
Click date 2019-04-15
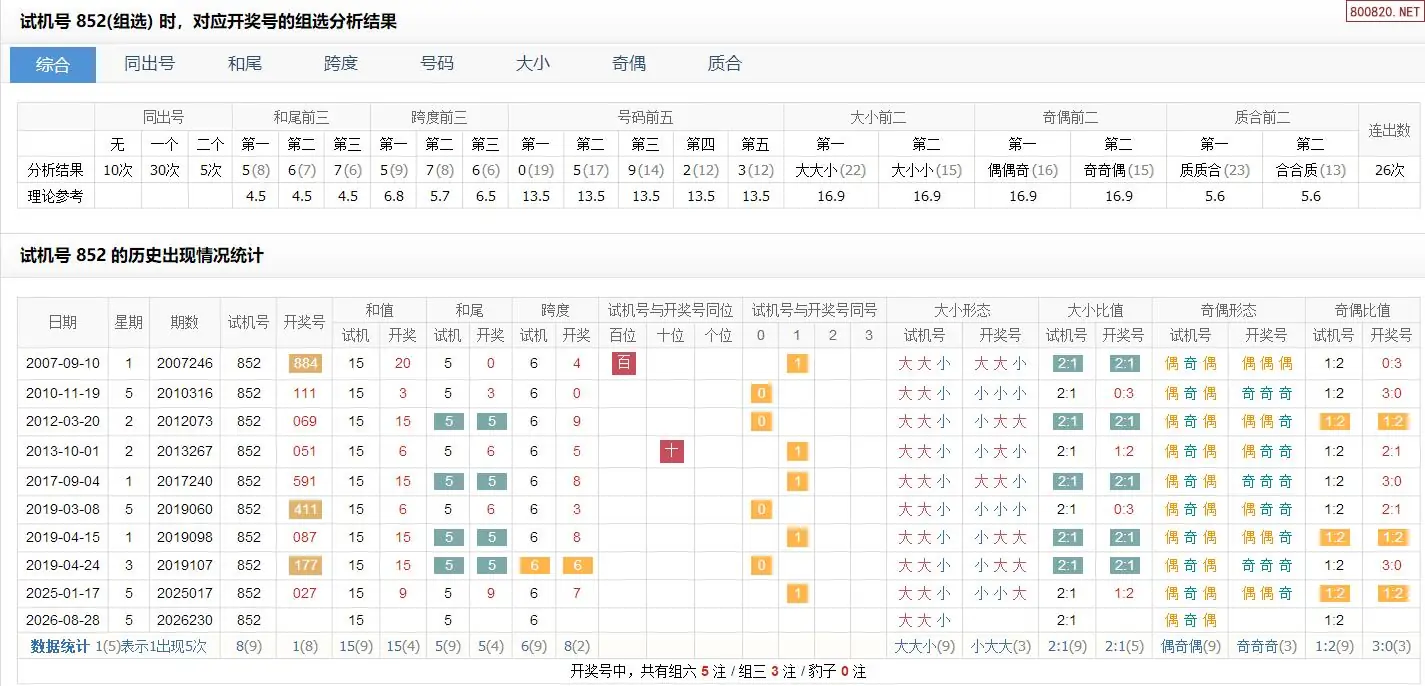pyautogui.click(x=63, y=538)
